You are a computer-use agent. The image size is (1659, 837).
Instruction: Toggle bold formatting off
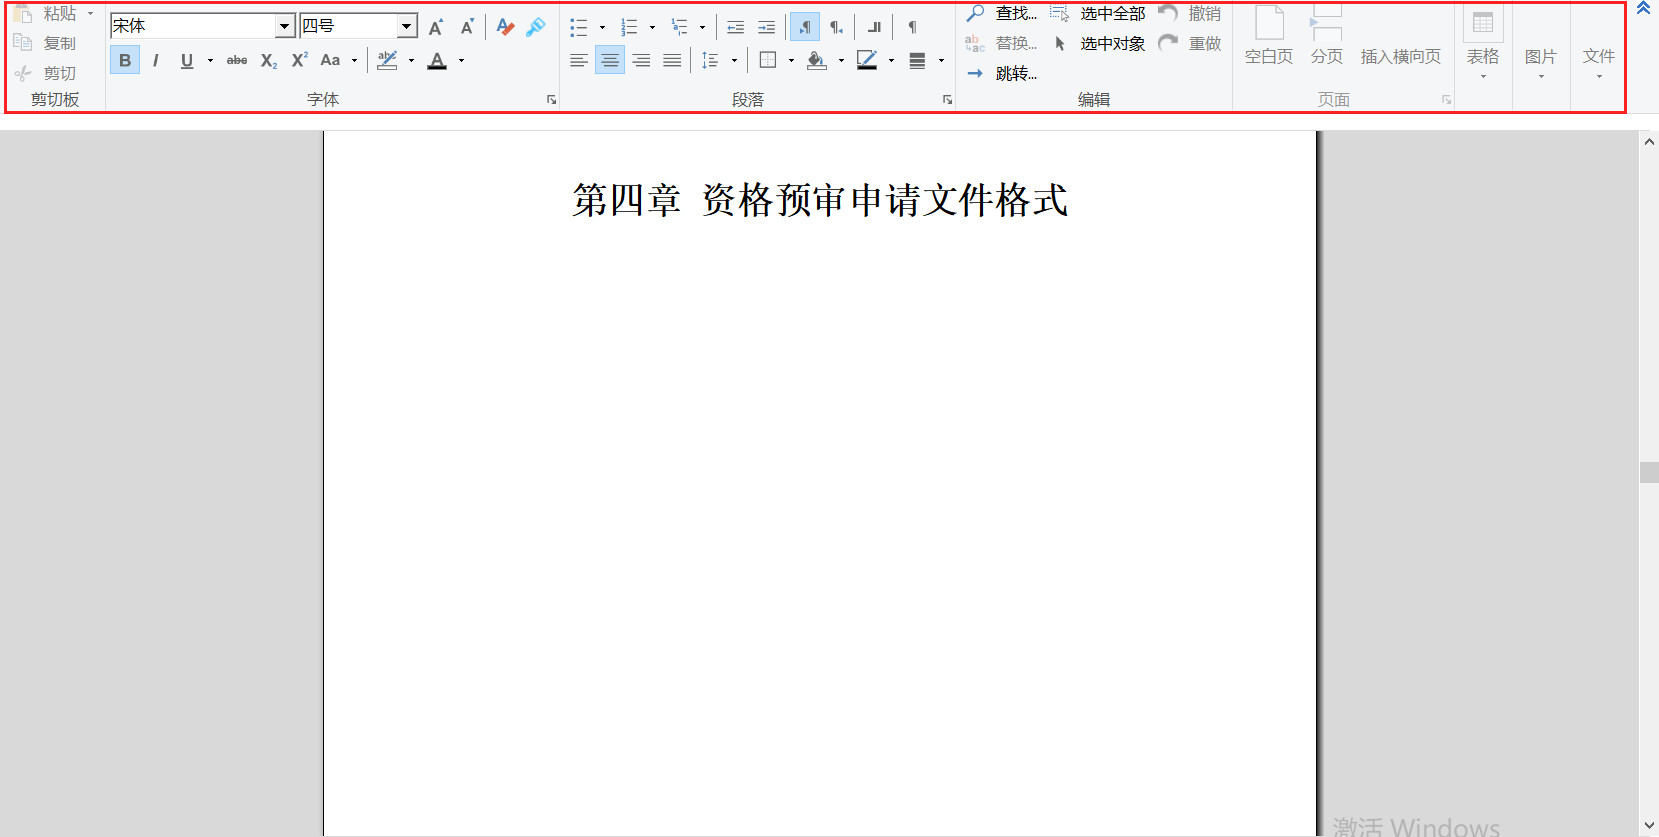pyautogui.click(x=125, y=61)
